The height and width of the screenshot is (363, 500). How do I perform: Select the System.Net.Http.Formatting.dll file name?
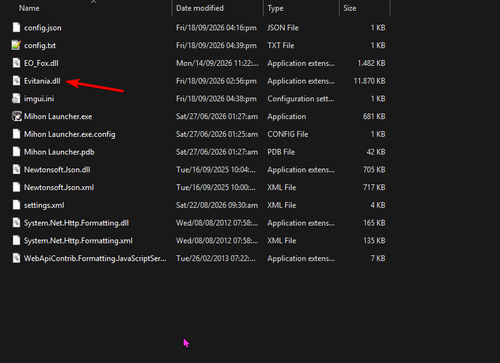pyautogui.click(x=76, y=223)
